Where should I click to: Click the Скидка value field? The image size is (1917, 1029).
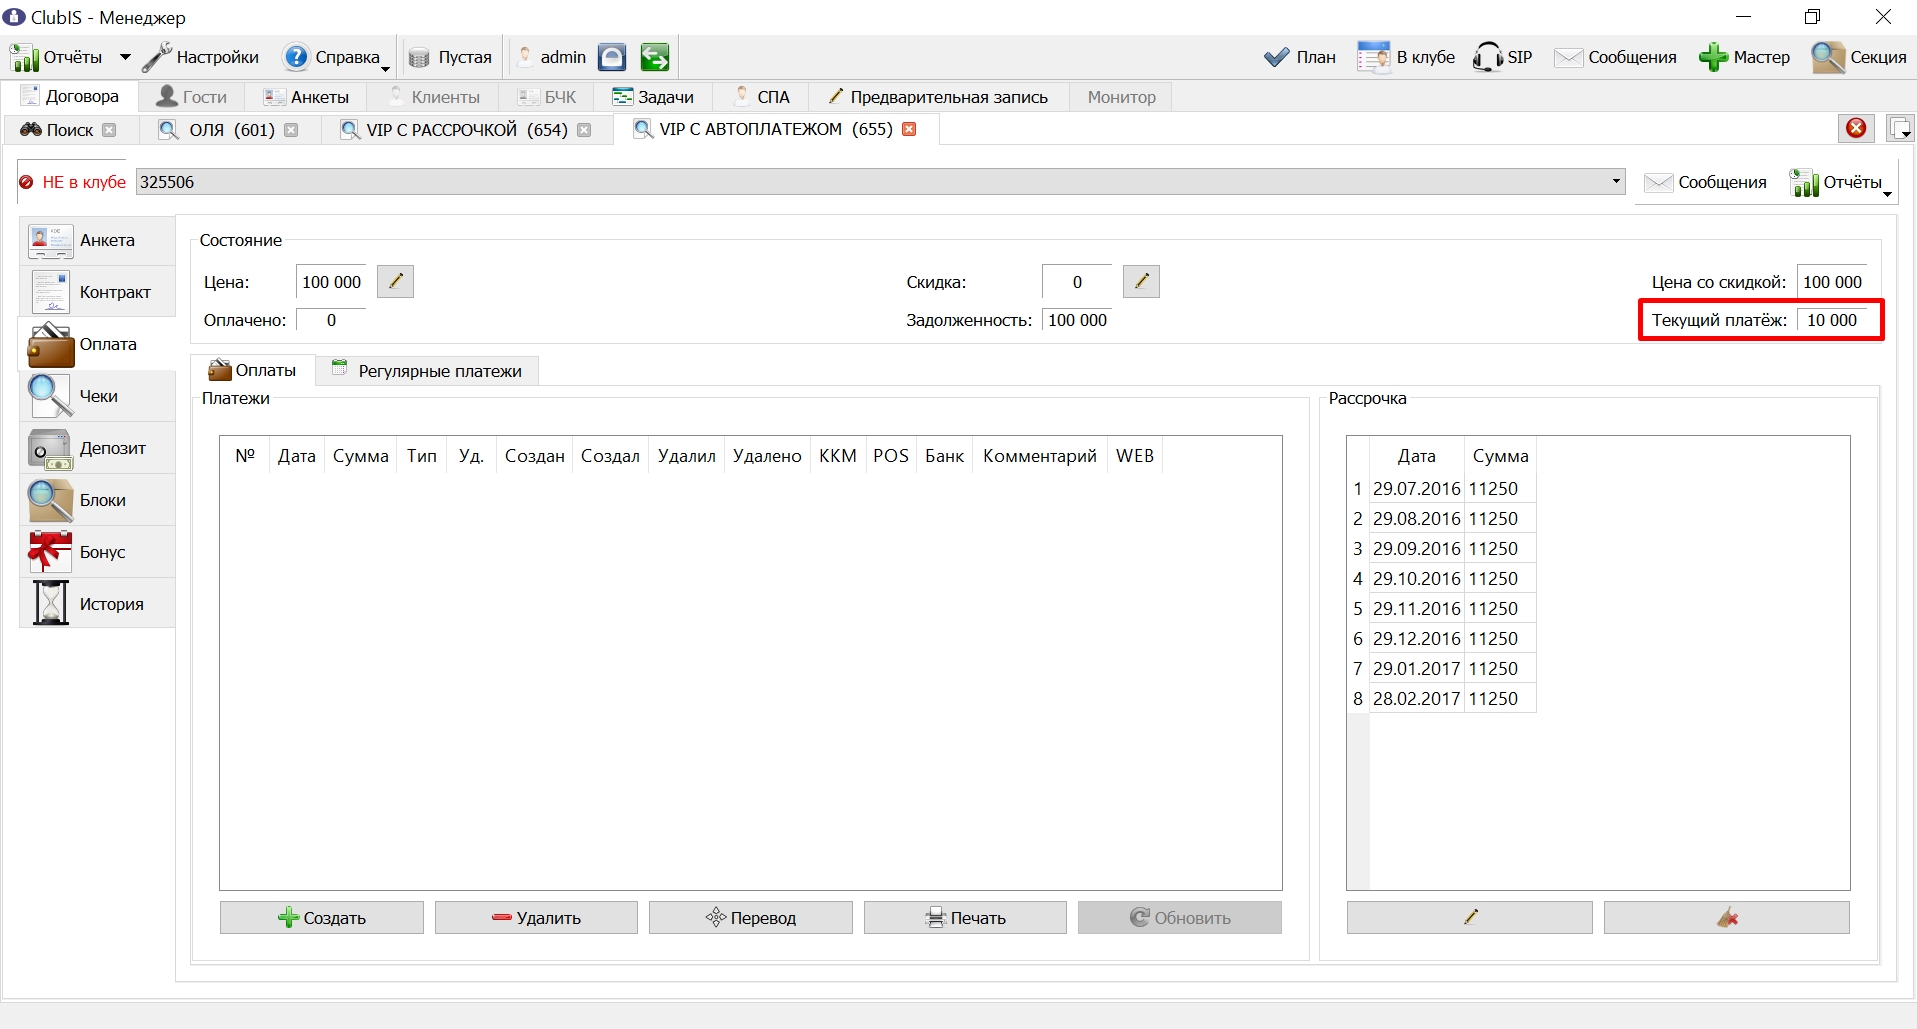(1077, 282)
